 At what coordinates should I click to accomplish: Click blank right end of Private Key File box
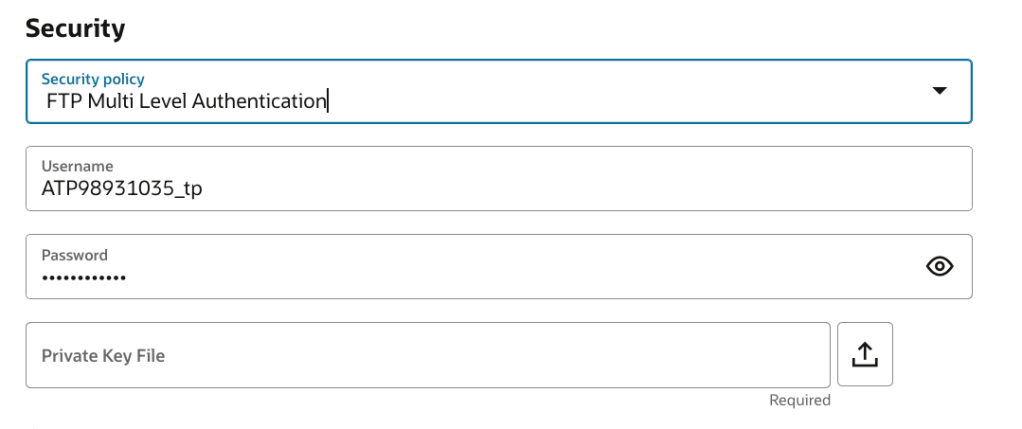click(780, 355)
